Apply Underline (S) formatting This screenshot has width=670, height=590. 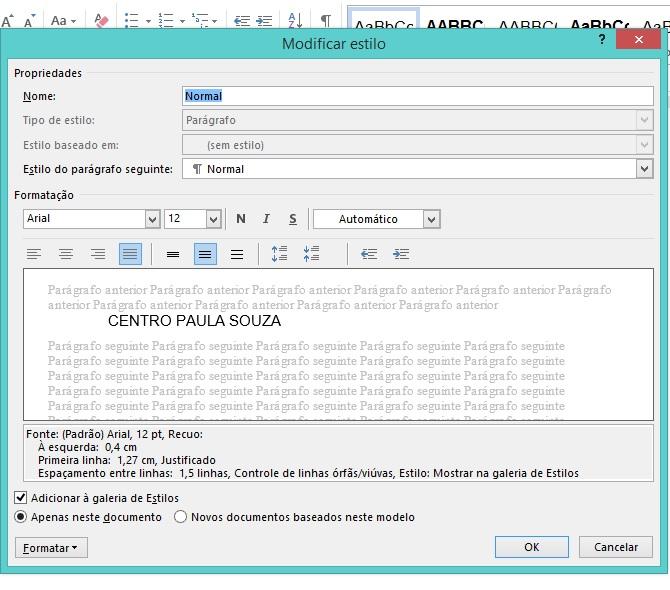click(292, 219)
